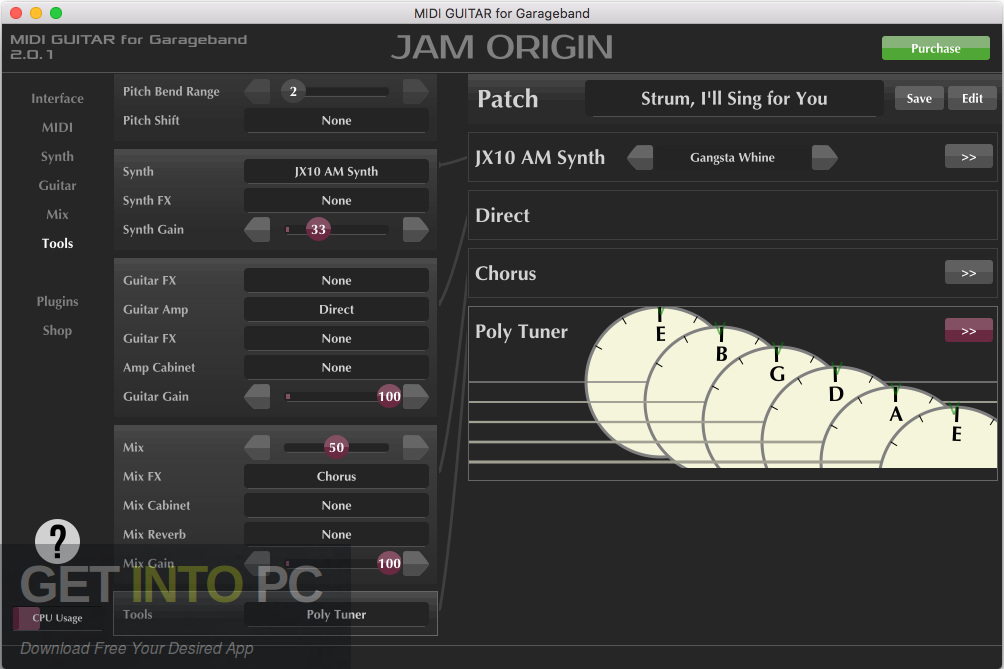Open Tools dropdown showing Poly Tuner

tap(336, 615)
